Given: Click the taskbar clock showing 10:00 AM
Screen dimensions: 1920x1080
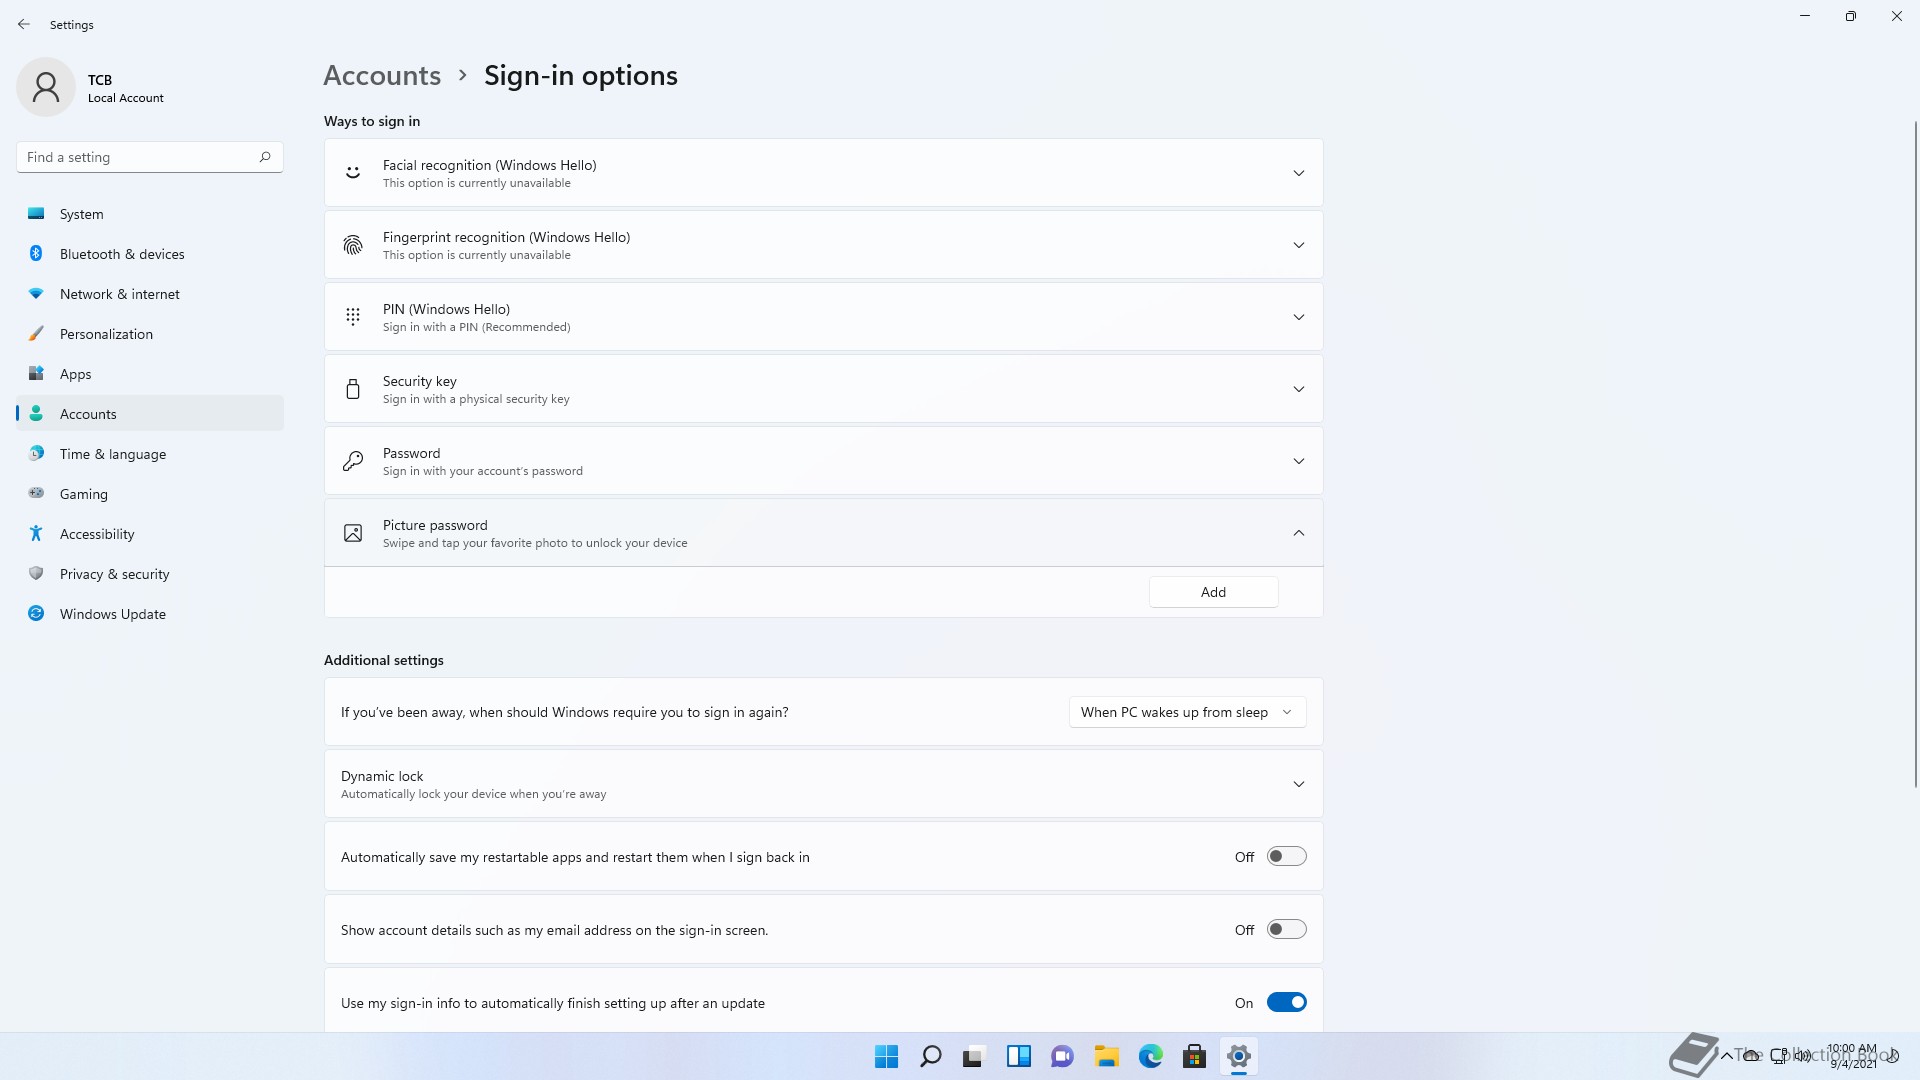Looking at the screenshot, I should point(1852,1056).
